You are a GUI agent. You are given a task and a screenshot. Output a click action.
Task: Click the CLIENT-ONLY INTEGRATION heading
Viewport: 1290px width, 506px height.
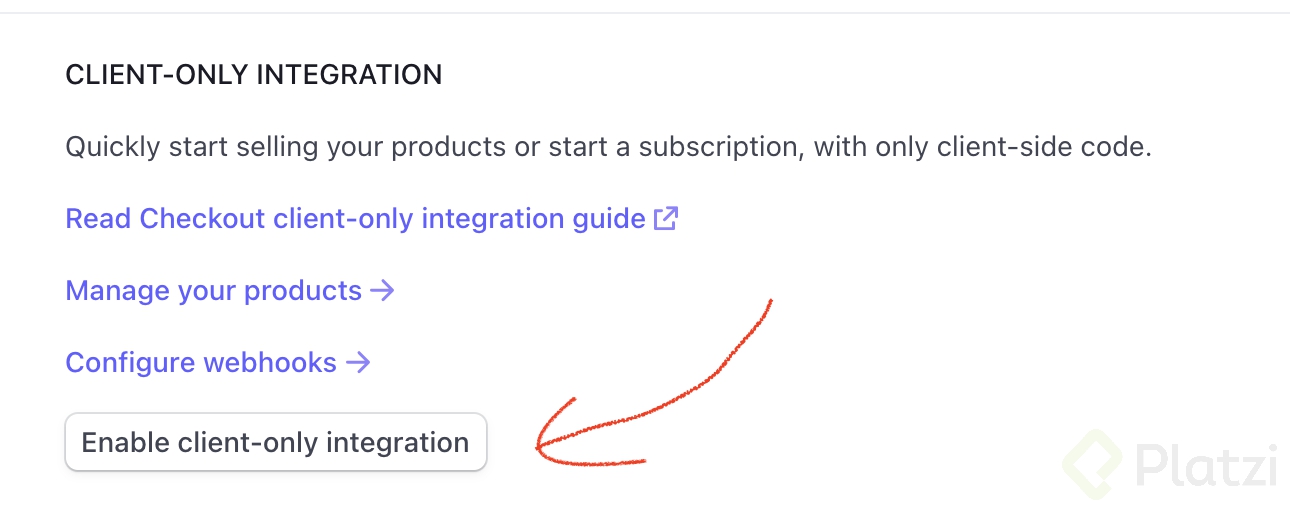[253, 75]
